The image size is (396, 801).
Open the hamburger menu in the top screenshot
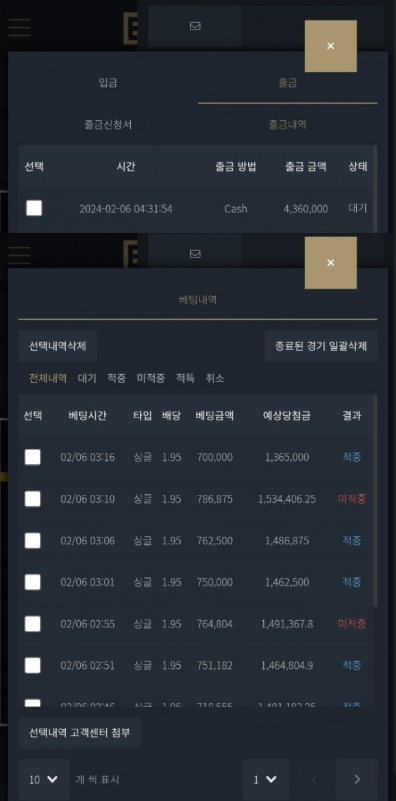pos(19,27)
